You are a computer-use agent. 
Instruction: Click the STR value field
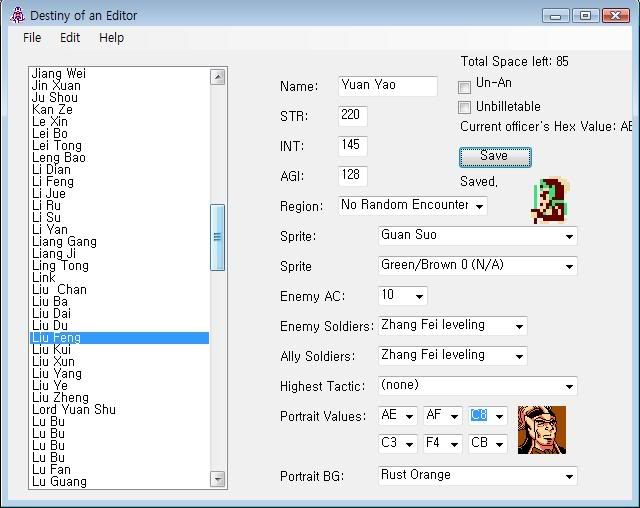(352, 116)
